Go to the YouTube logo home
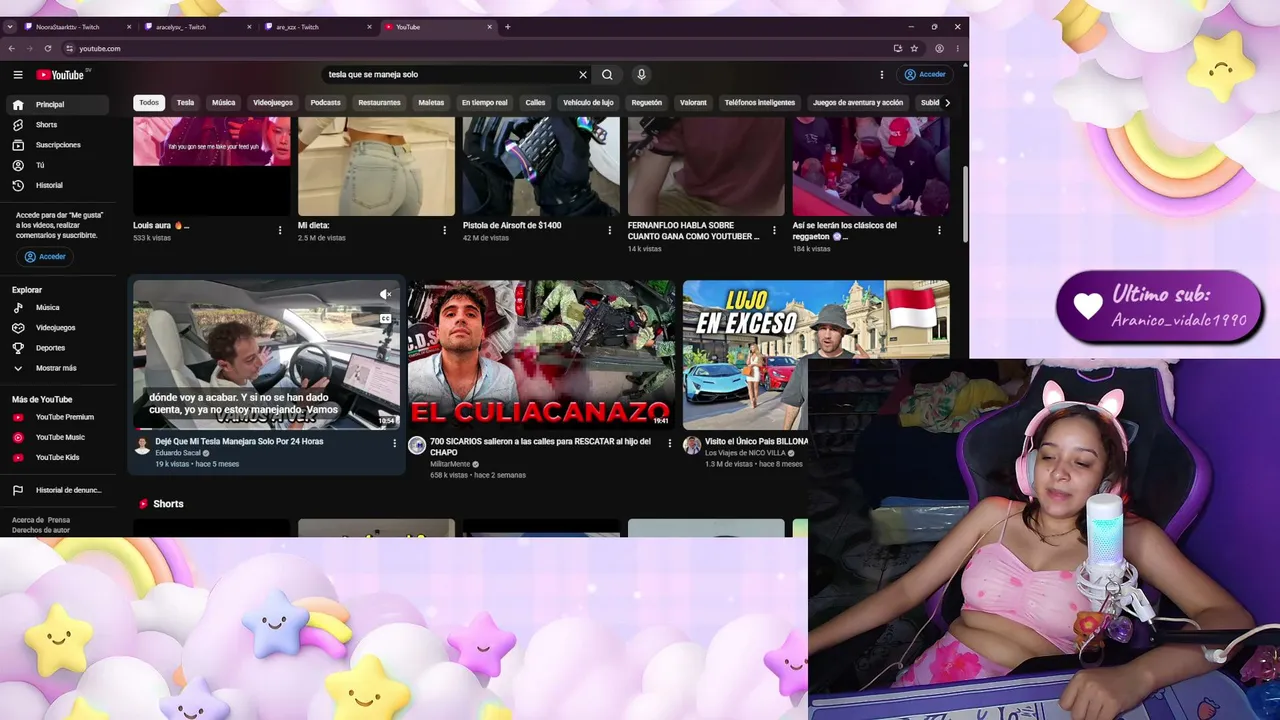 [x=61, y=75]
